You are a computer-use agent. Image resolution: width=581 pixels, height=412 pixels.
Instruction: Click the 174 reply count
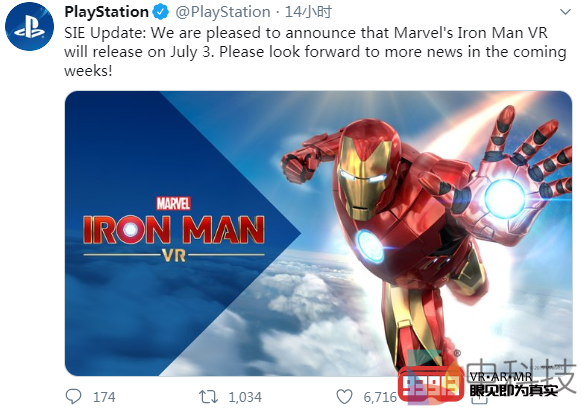coord(104,397)
